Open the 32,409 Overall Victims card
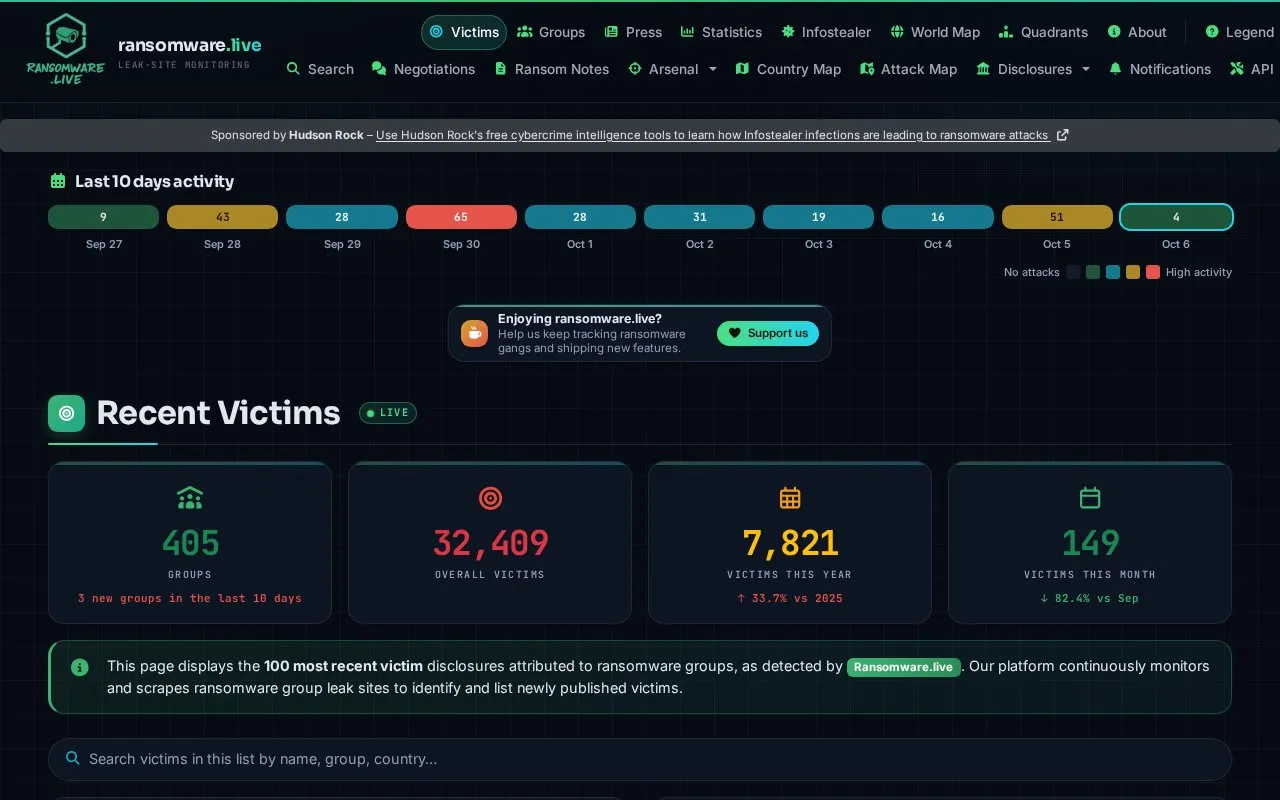1280x800 pixels. click(490, 543)
